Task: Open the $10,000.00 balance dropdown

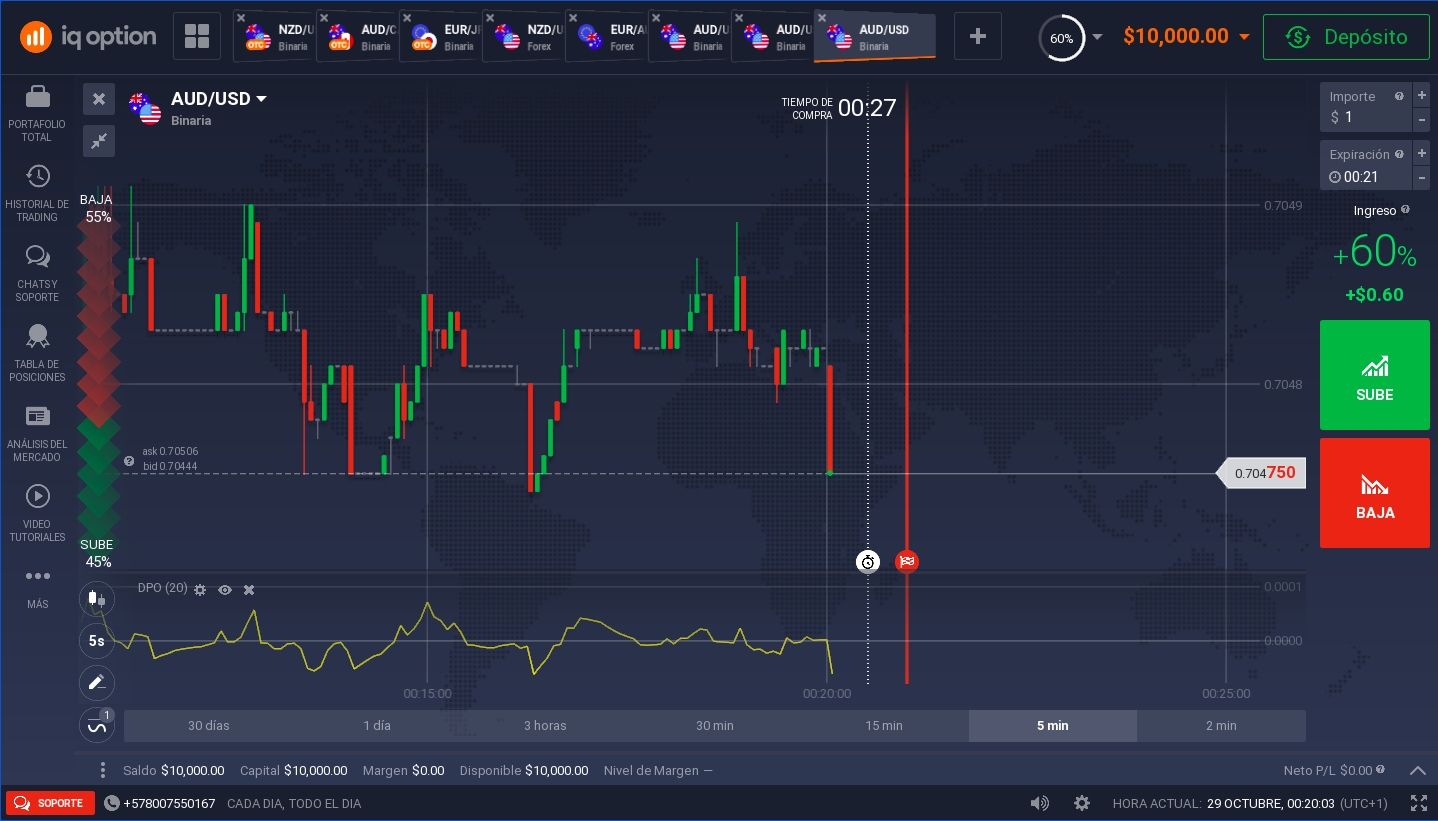Action: click(1186, 37)
